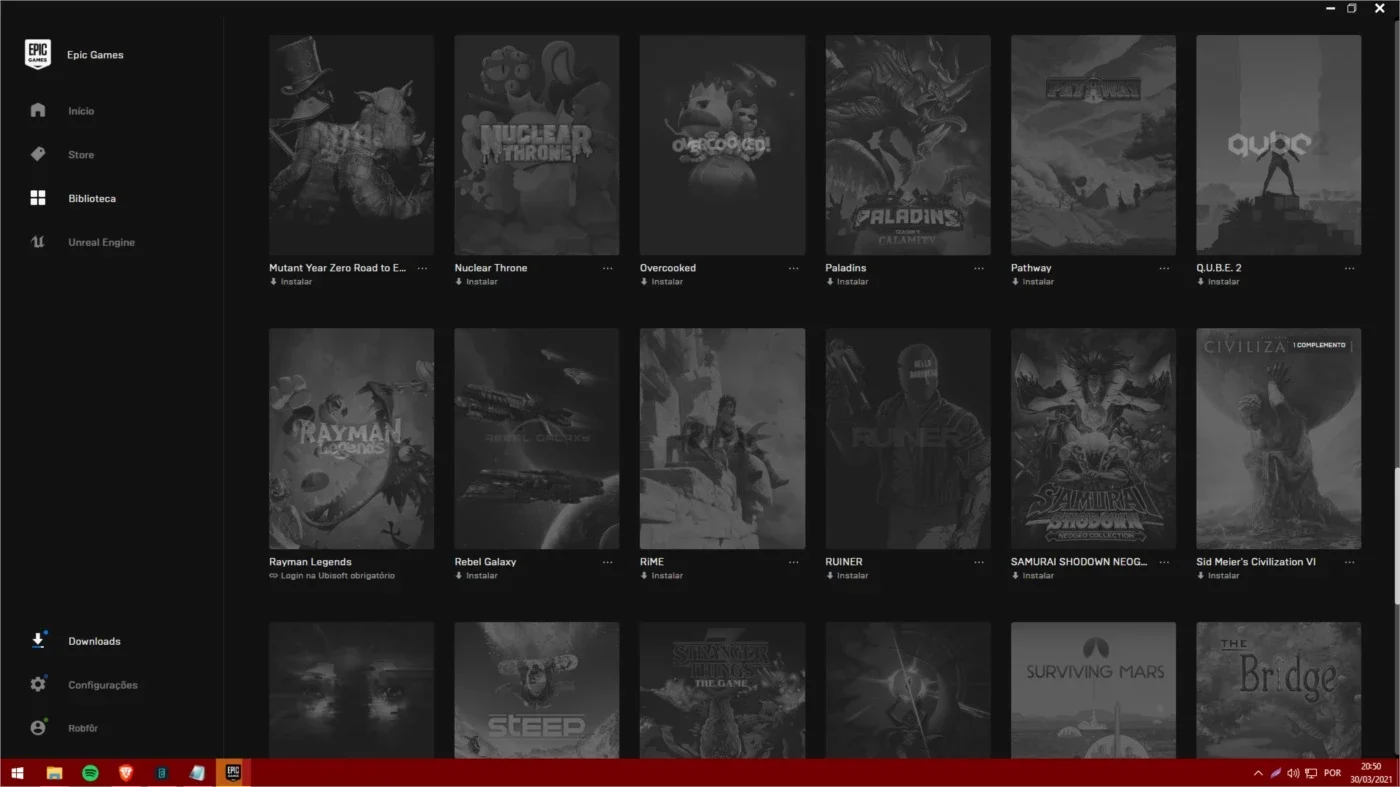The image size is (1400, 787).
Task: Open options menu for Pathway
Action: [x=1164, y=268]
